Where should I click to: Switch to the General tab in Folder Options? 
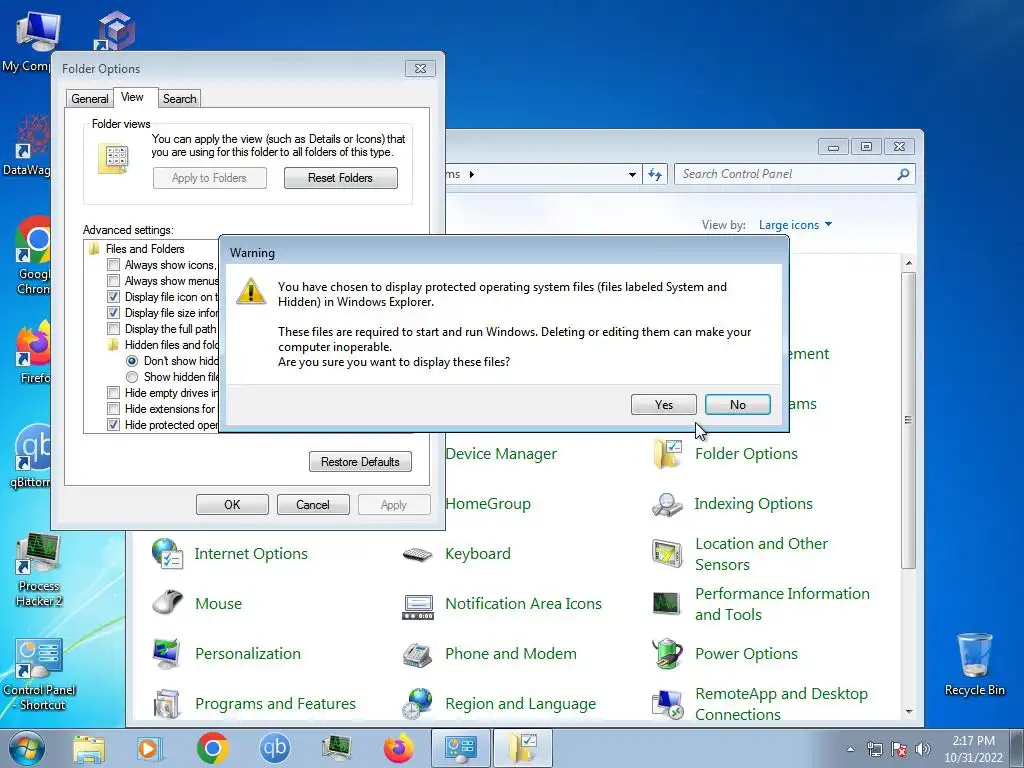(89, 99)
